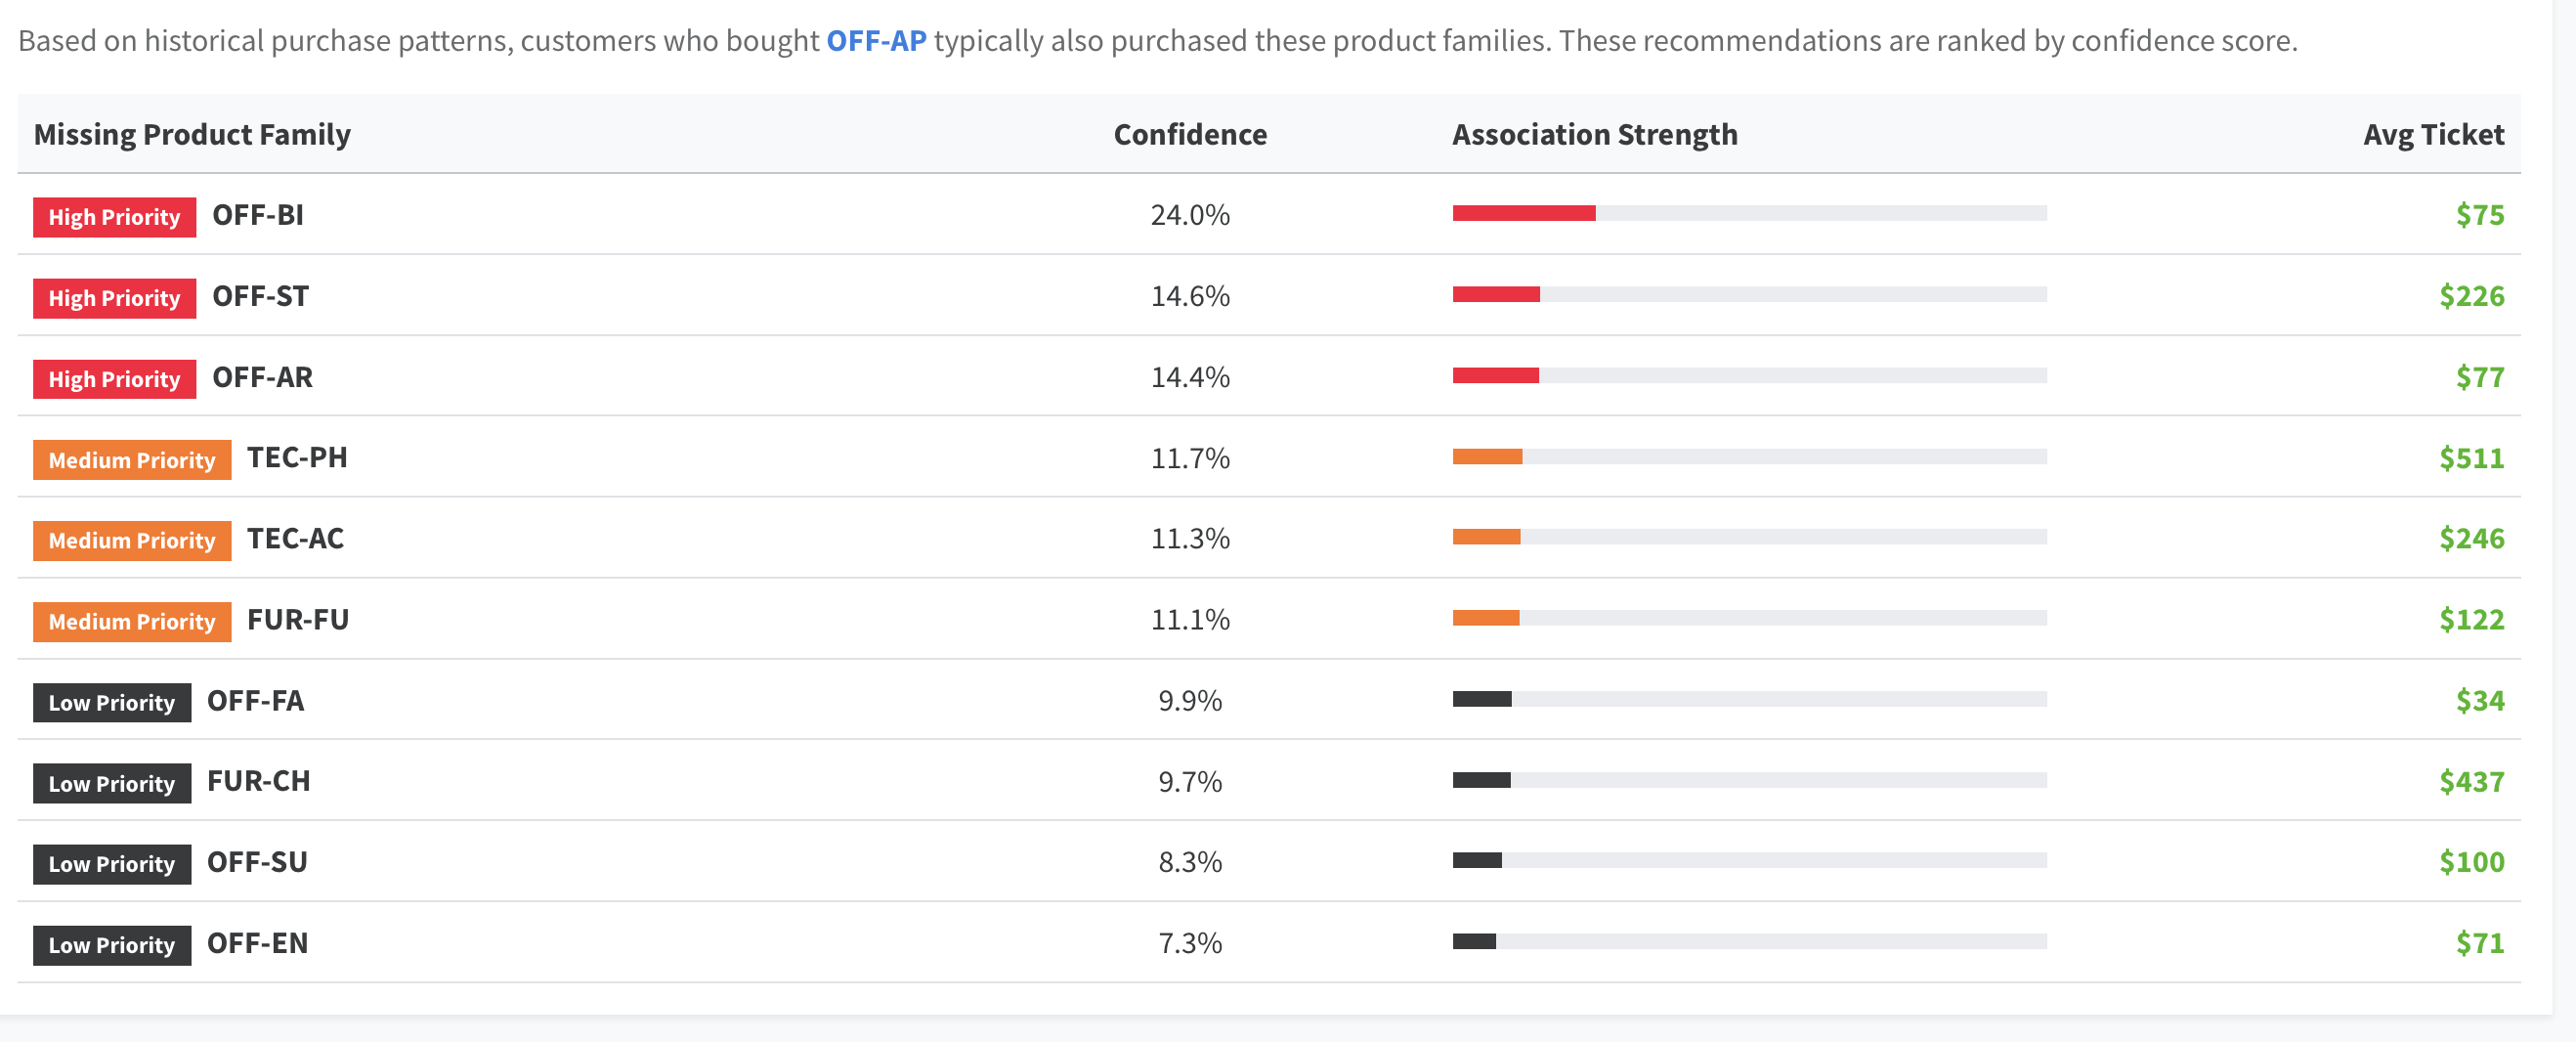The width and height of the screenshot is (2576, 1042).
Task: Click the Avg Ticket column header
Action: coord(2432,135)
